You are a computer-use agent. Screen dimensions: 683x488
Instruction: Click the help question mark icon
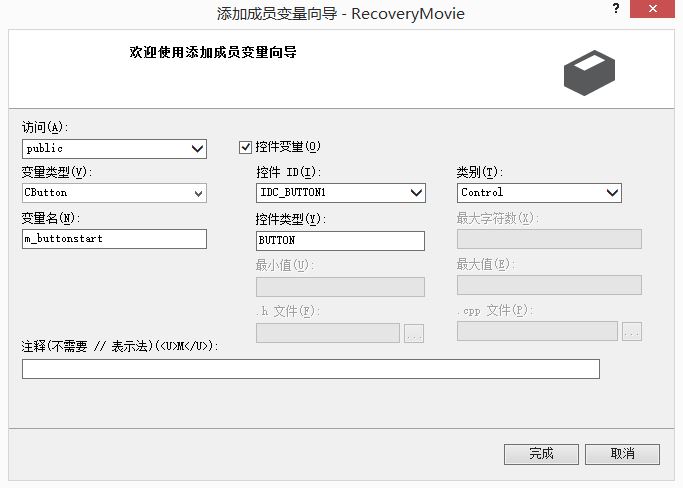[x=616, y=8]
